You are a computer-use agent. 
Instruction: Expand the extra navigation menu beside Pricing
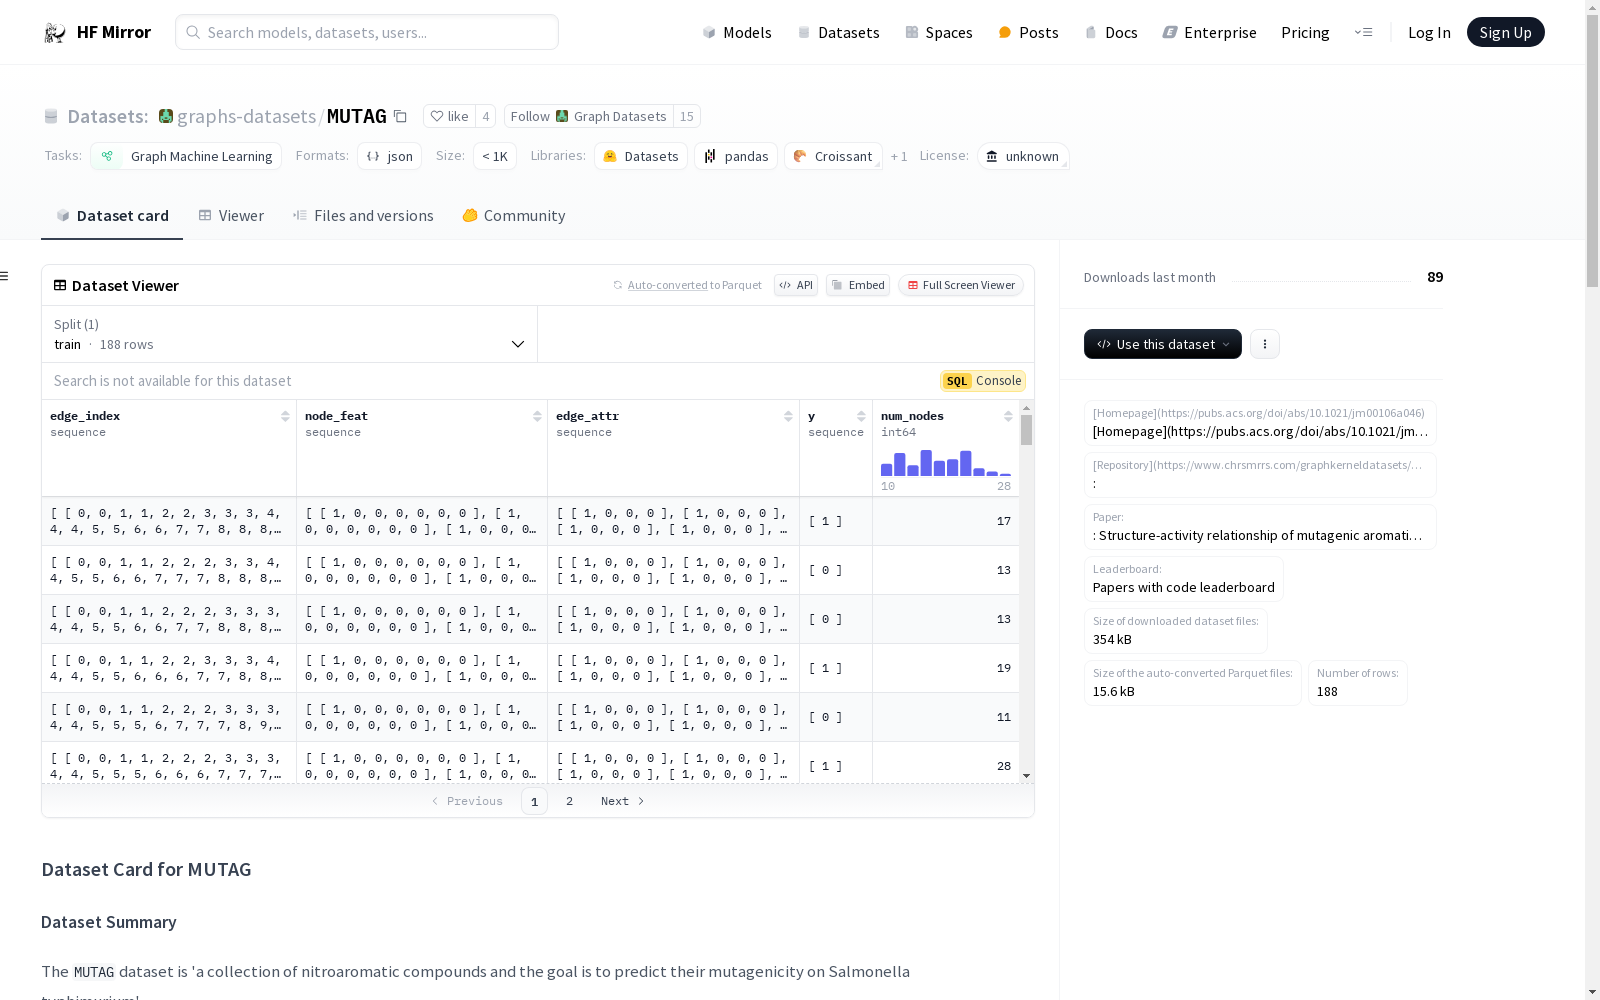(1364, 32)
